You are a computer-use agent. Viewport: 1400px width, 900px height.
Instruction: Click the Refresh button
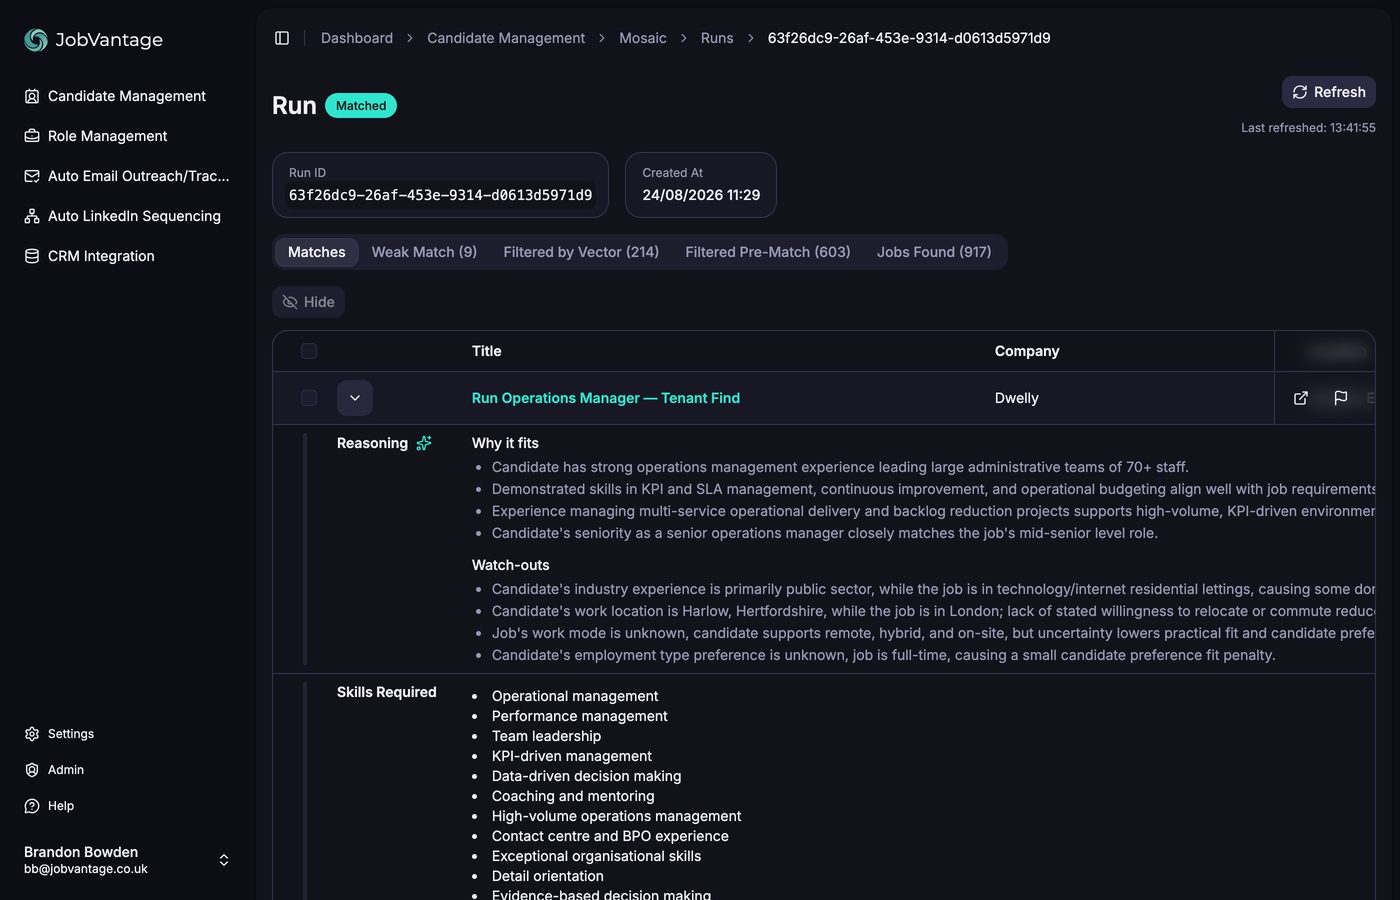(x=1329, y=92)
